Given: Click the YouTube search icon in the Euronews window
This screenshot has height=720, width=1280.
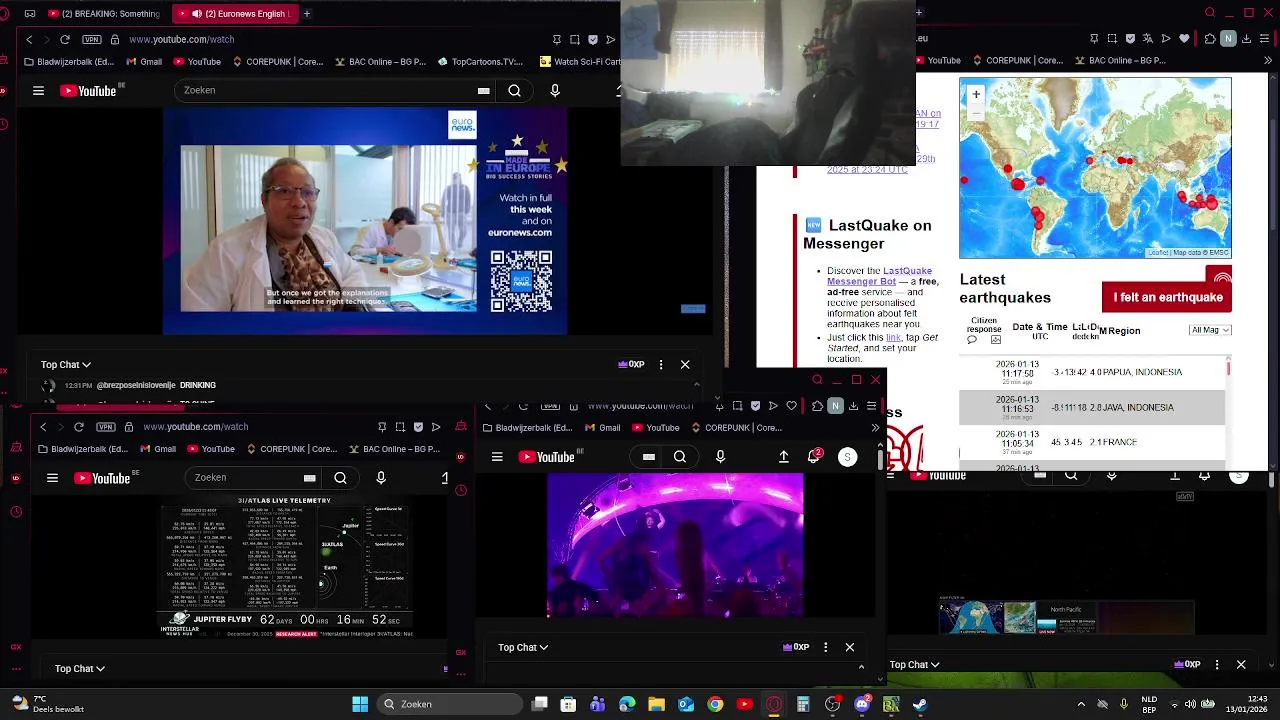Looking at the screenshot, I should point(514,90).
